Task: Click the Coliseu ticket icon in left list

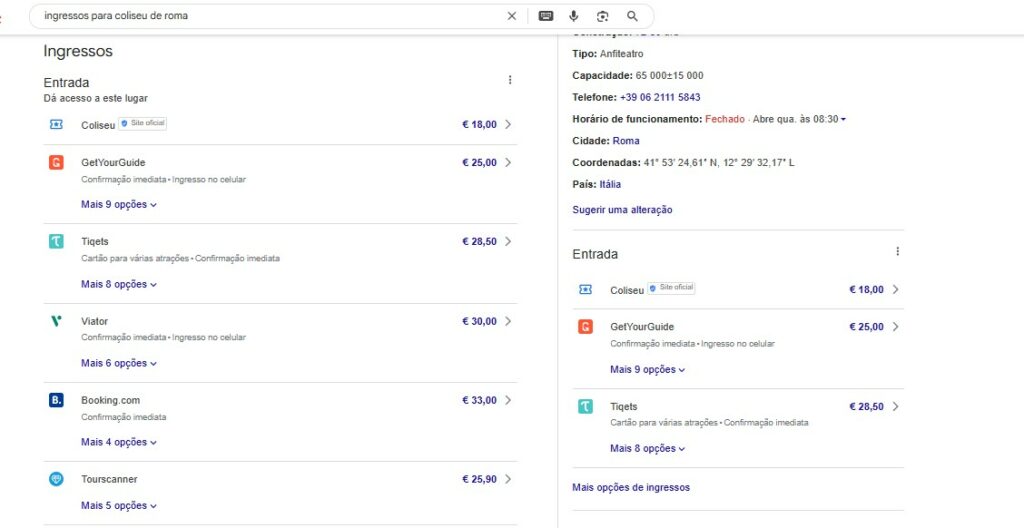Action: tap(56, 124)
